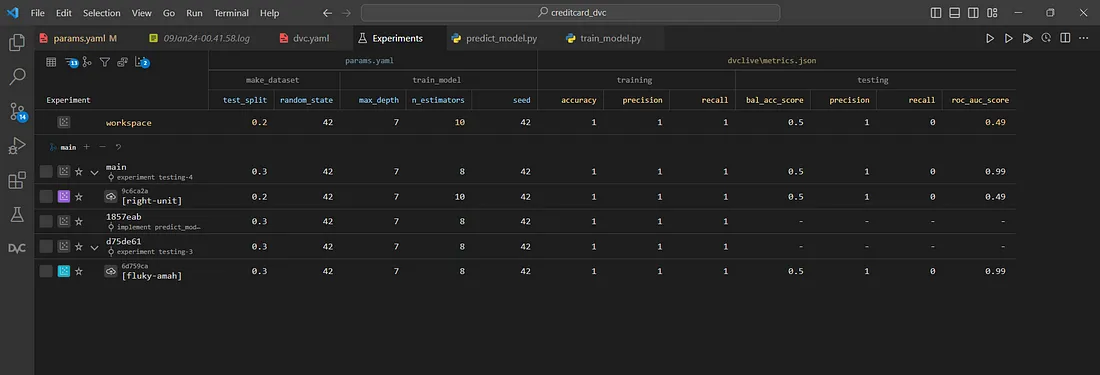Open the Explorer view in activity bar
Image resolution: width=1100 pixels, height=375 pixels.
(x=17, y=43)
